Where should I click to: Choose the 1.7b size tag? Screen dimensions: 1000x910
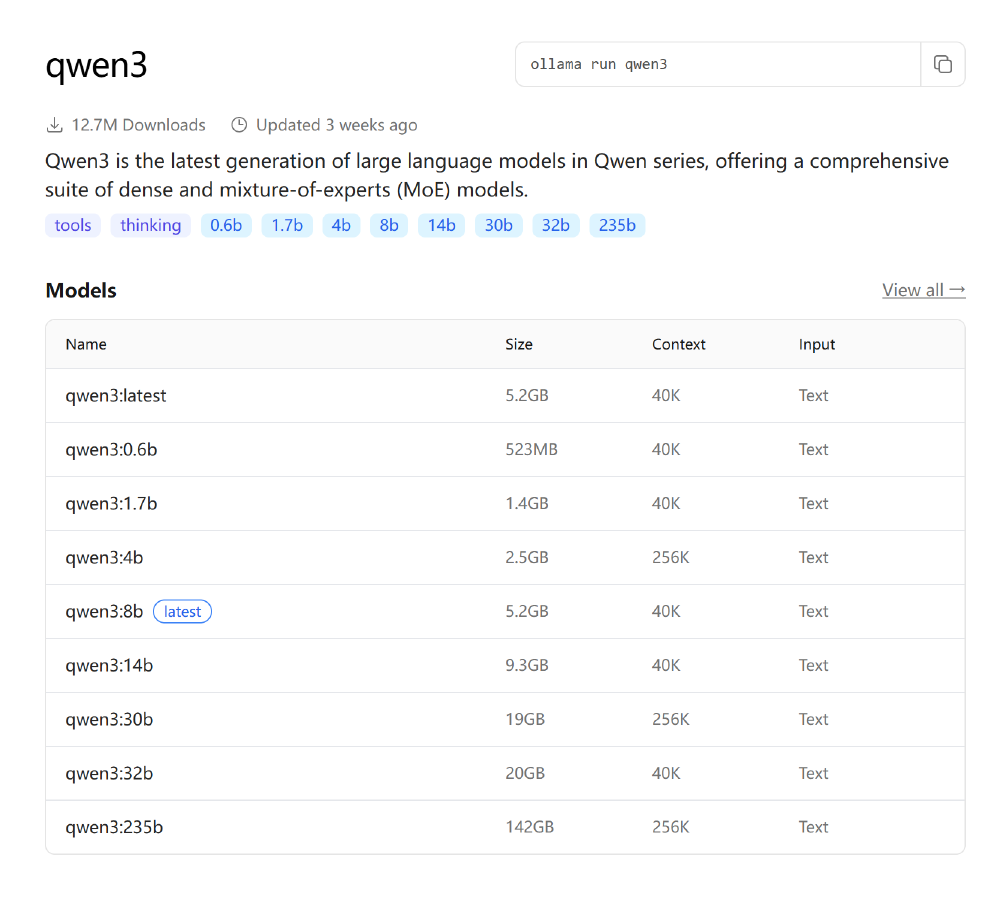[287, 225]
